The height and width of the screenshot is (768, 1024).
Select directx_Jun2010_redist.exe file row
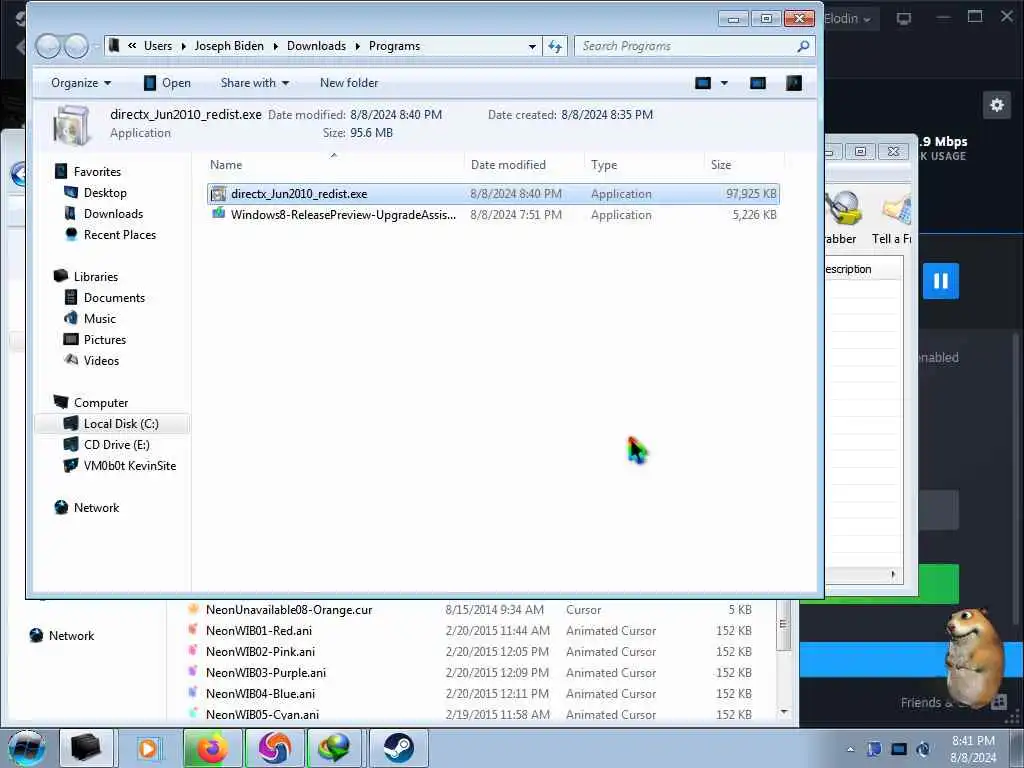coord(493,194)
